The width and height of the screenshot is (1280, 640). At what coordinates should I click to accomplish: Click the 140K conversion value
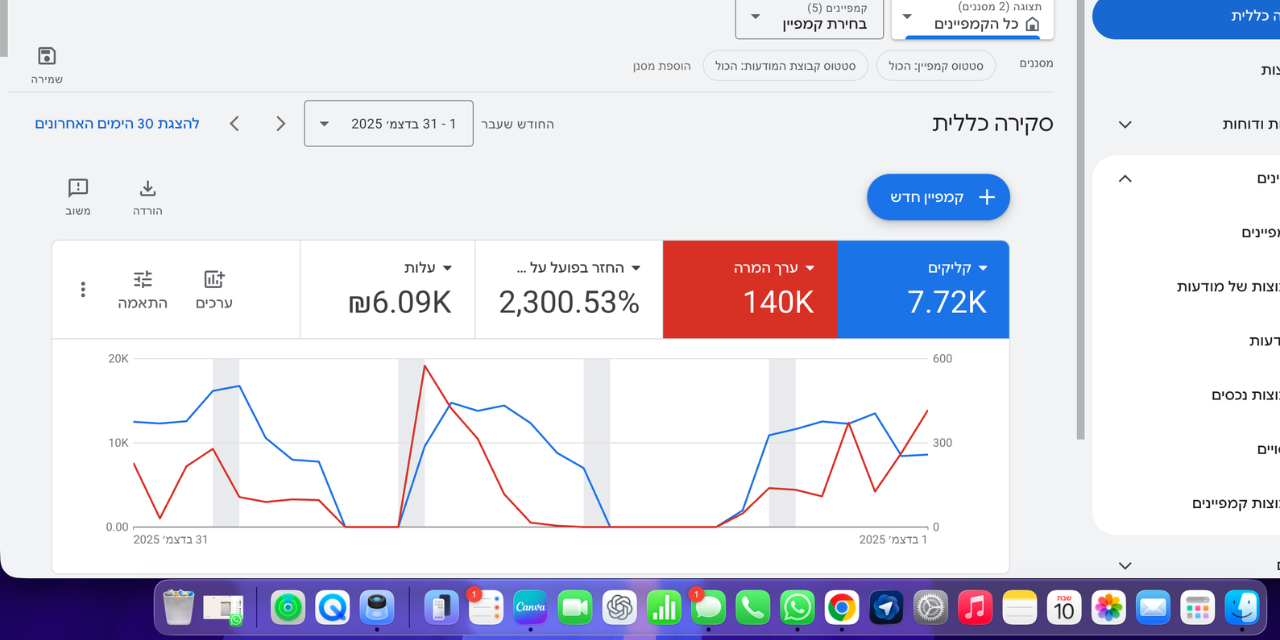[x=778, y=302]
